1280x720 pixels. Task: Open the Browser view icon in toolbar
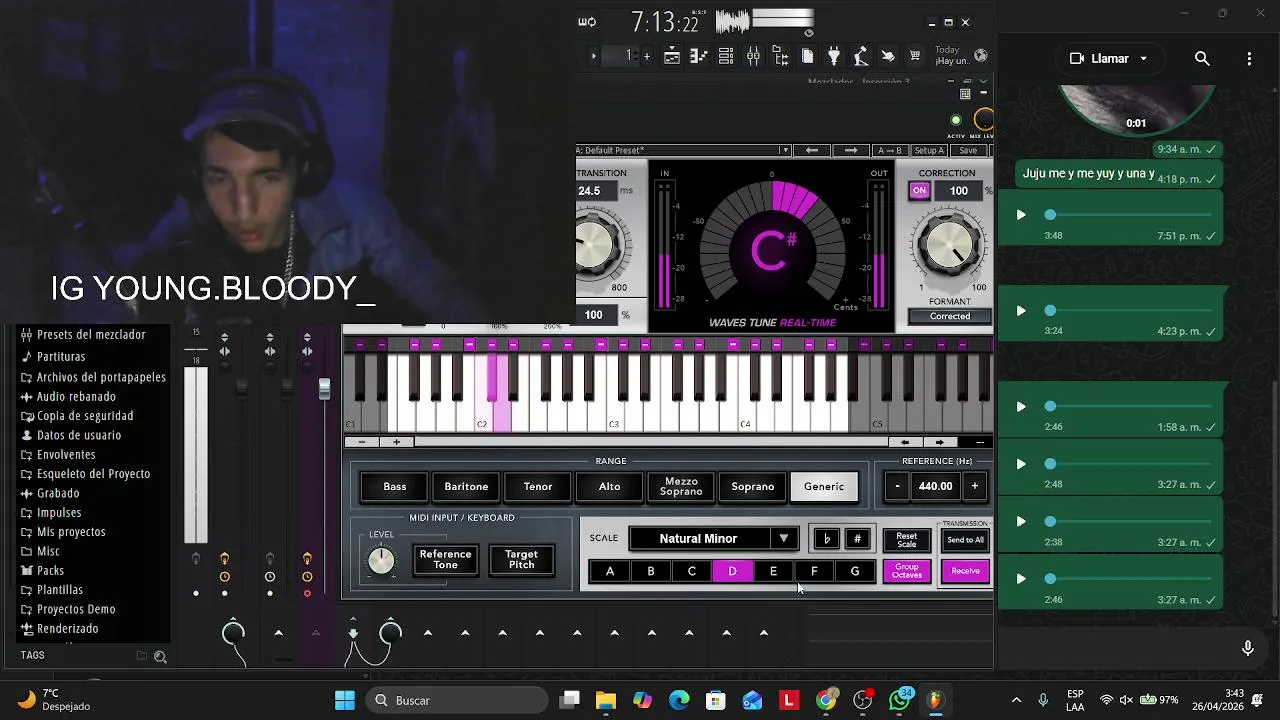(x=780, y=56)
